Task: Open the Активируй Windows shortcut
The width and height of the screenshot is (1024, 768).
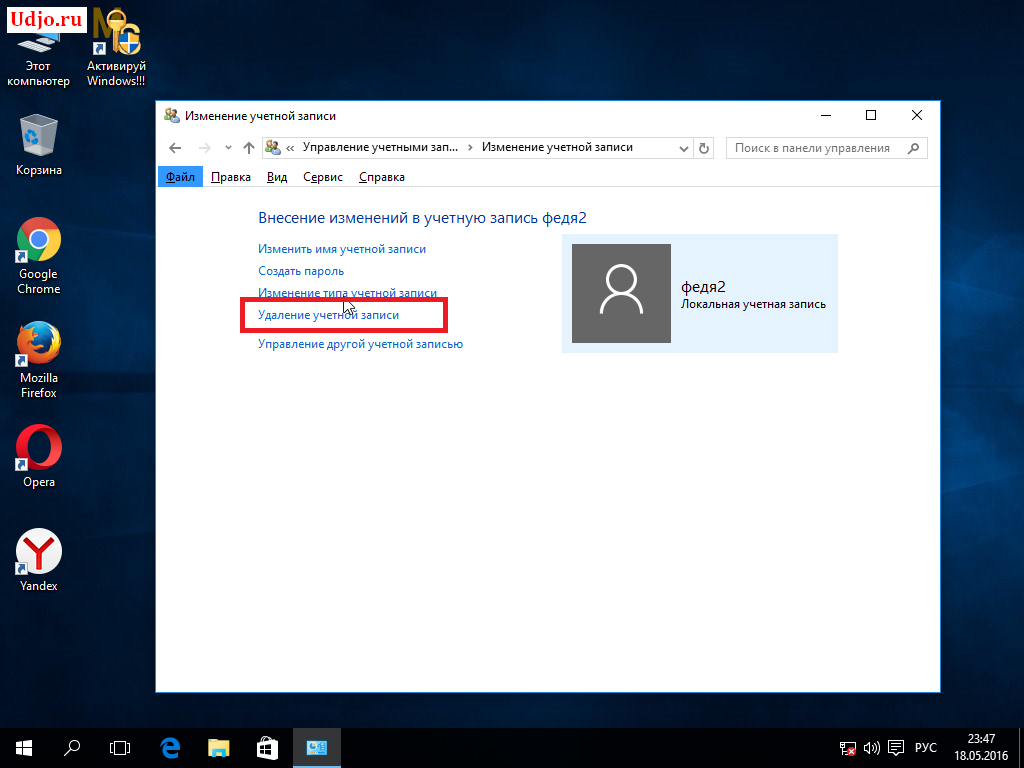Action: click(116, 49)
